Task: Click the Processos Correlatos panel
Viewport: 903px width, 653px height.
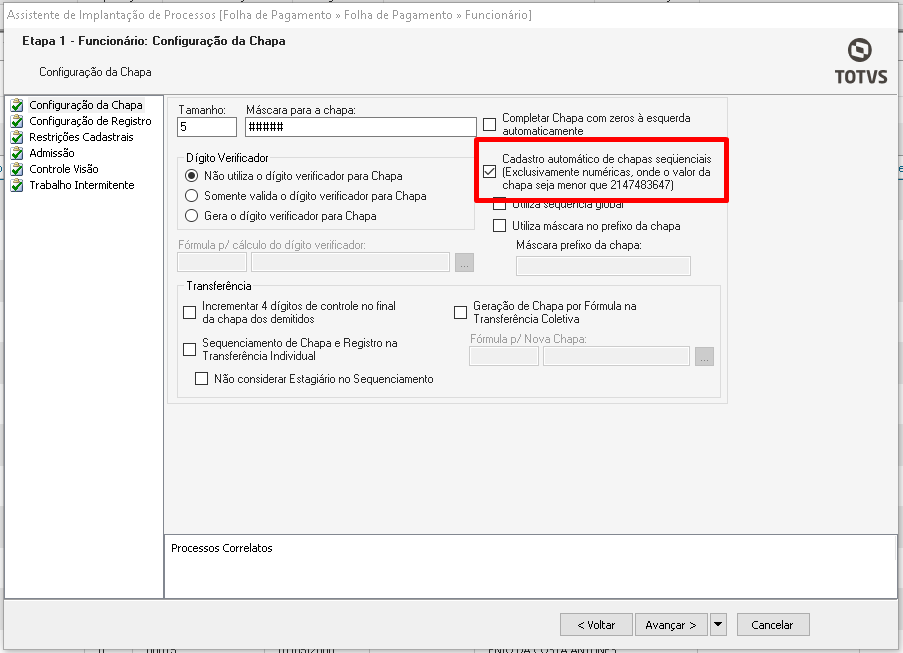Action: (x=530, y=567)
